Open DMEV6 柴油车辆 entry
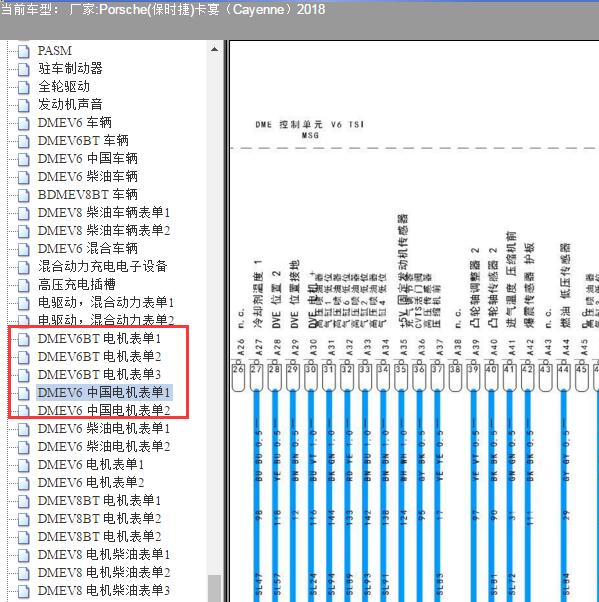Image resolution: width=599 pixels, height=602 pixels. pyautogui.click(x=88, y=177)
